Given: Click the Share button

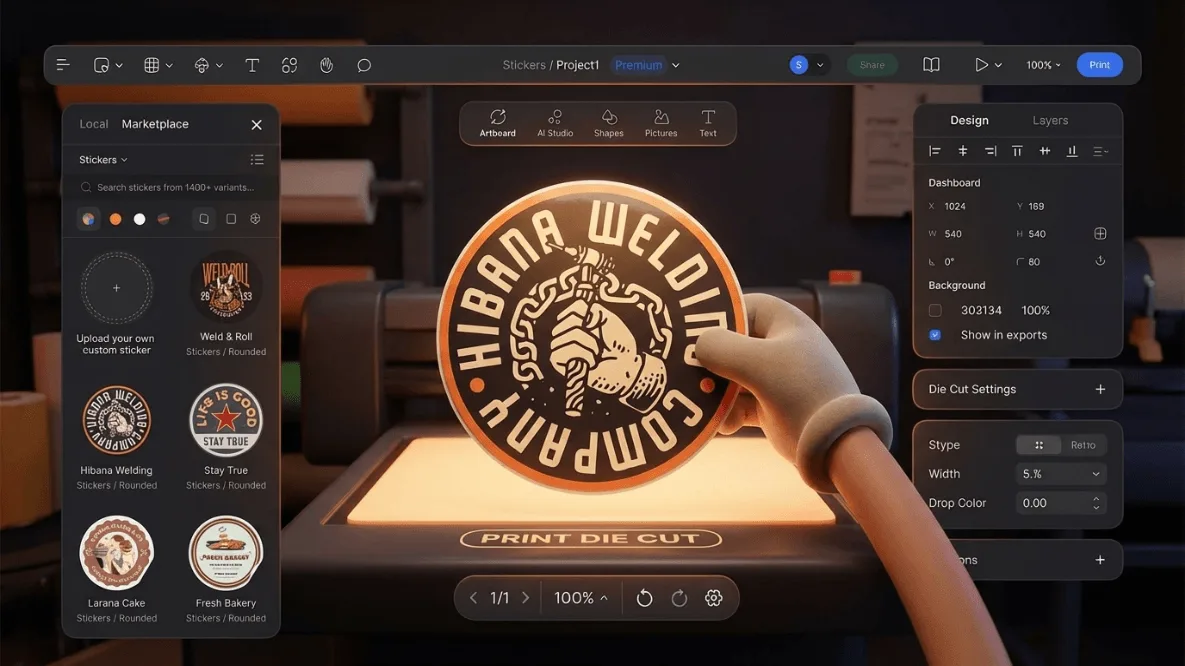Looking at the screenshot, I should point(871,65).
